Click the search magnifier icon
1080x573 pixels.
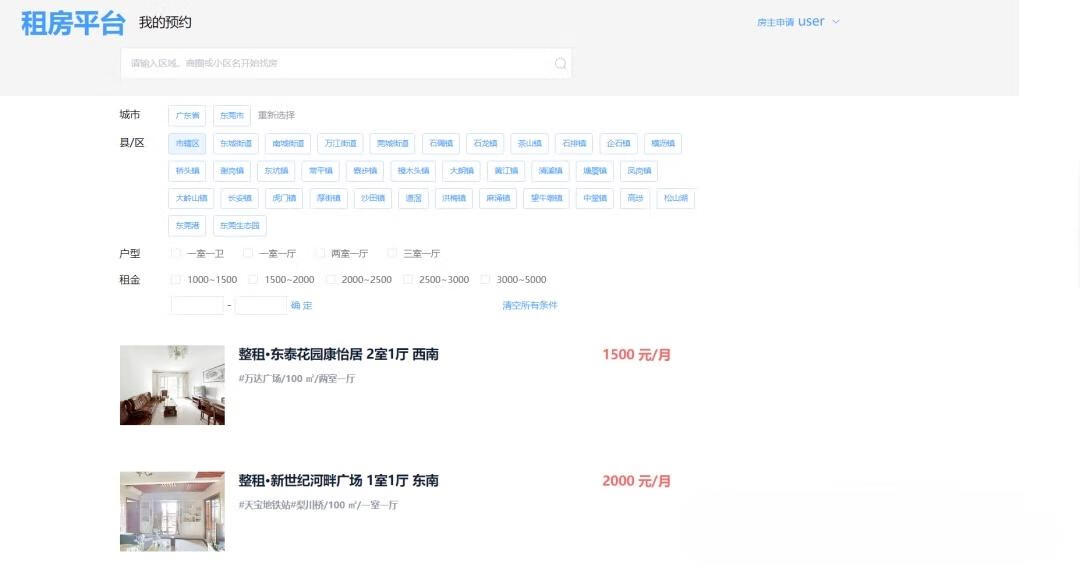click(560, 63)
